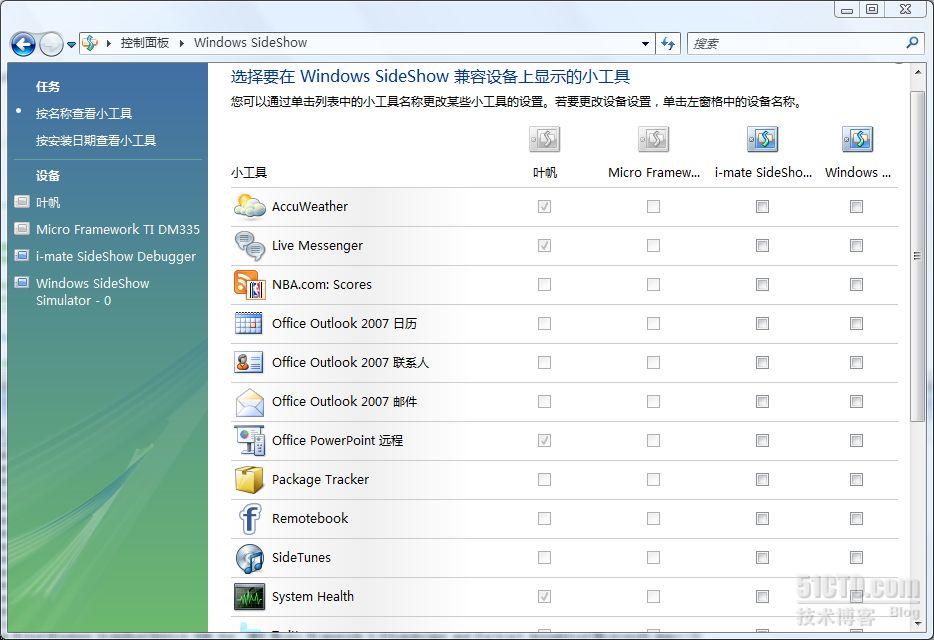The height and width of the screenshot is (640, 934).
Task: Enable AccuWeather for Micro Framew... device
Action: [x=653, y=206]
